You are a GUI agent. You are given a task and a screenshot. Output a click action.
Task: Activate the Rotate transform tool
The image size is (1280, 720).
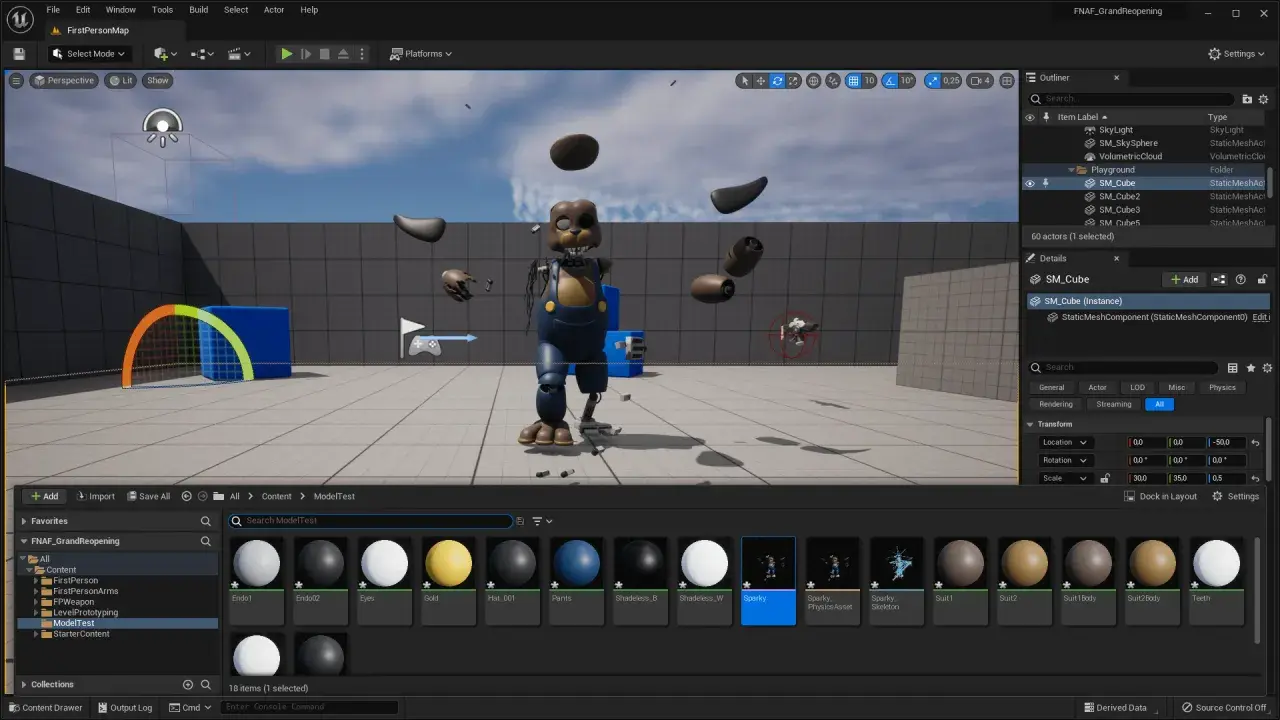pos(777,81)
